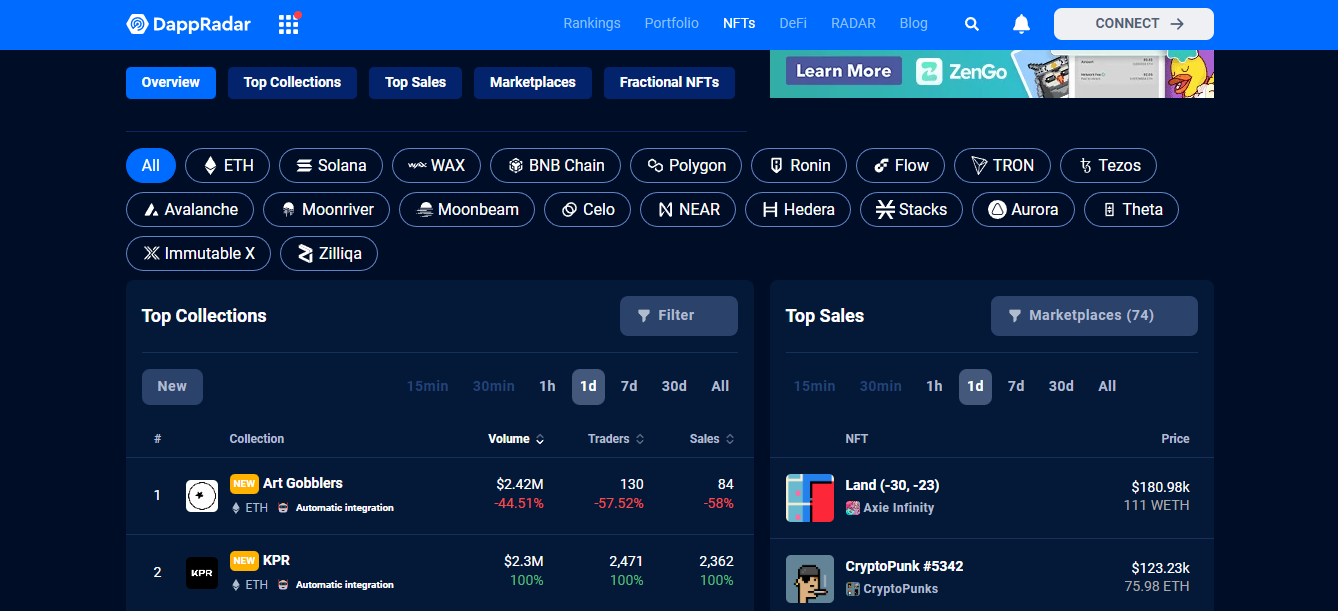
Task: Set Top Collections timeframe to 30d
Action: point(674,386)
